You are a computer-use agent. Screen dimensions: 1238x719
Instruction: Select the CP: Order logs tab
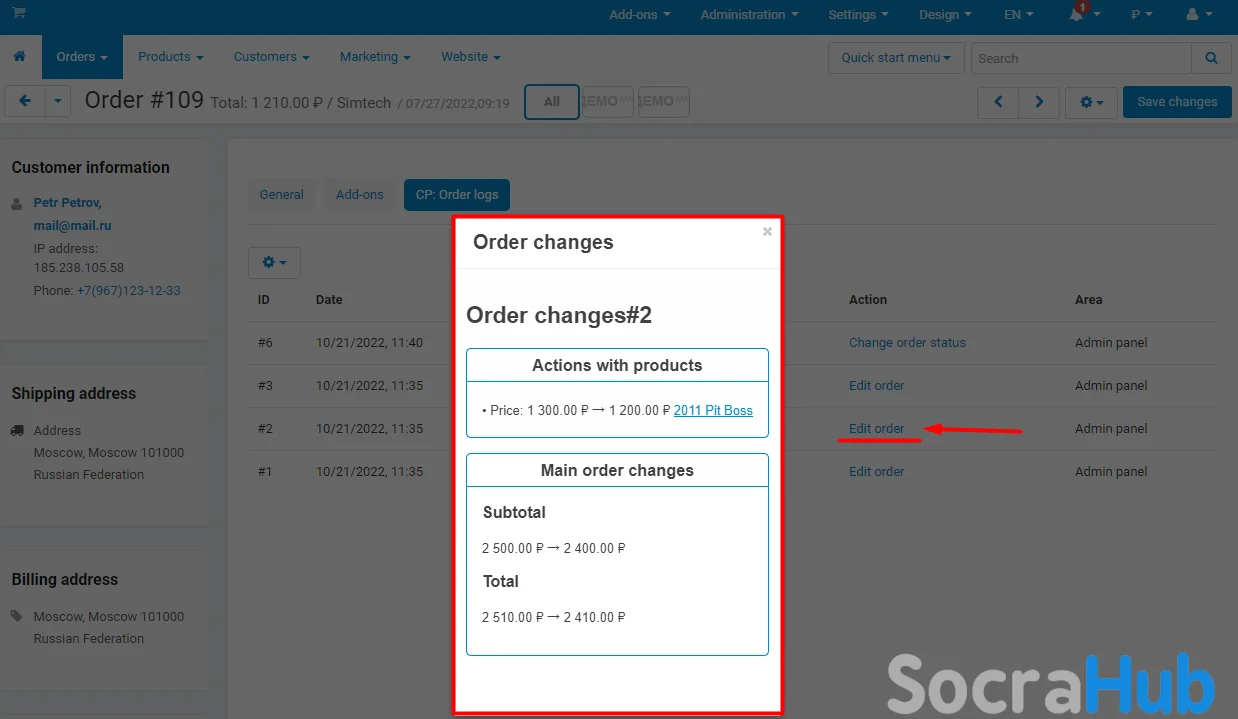[x=457, y=195]
